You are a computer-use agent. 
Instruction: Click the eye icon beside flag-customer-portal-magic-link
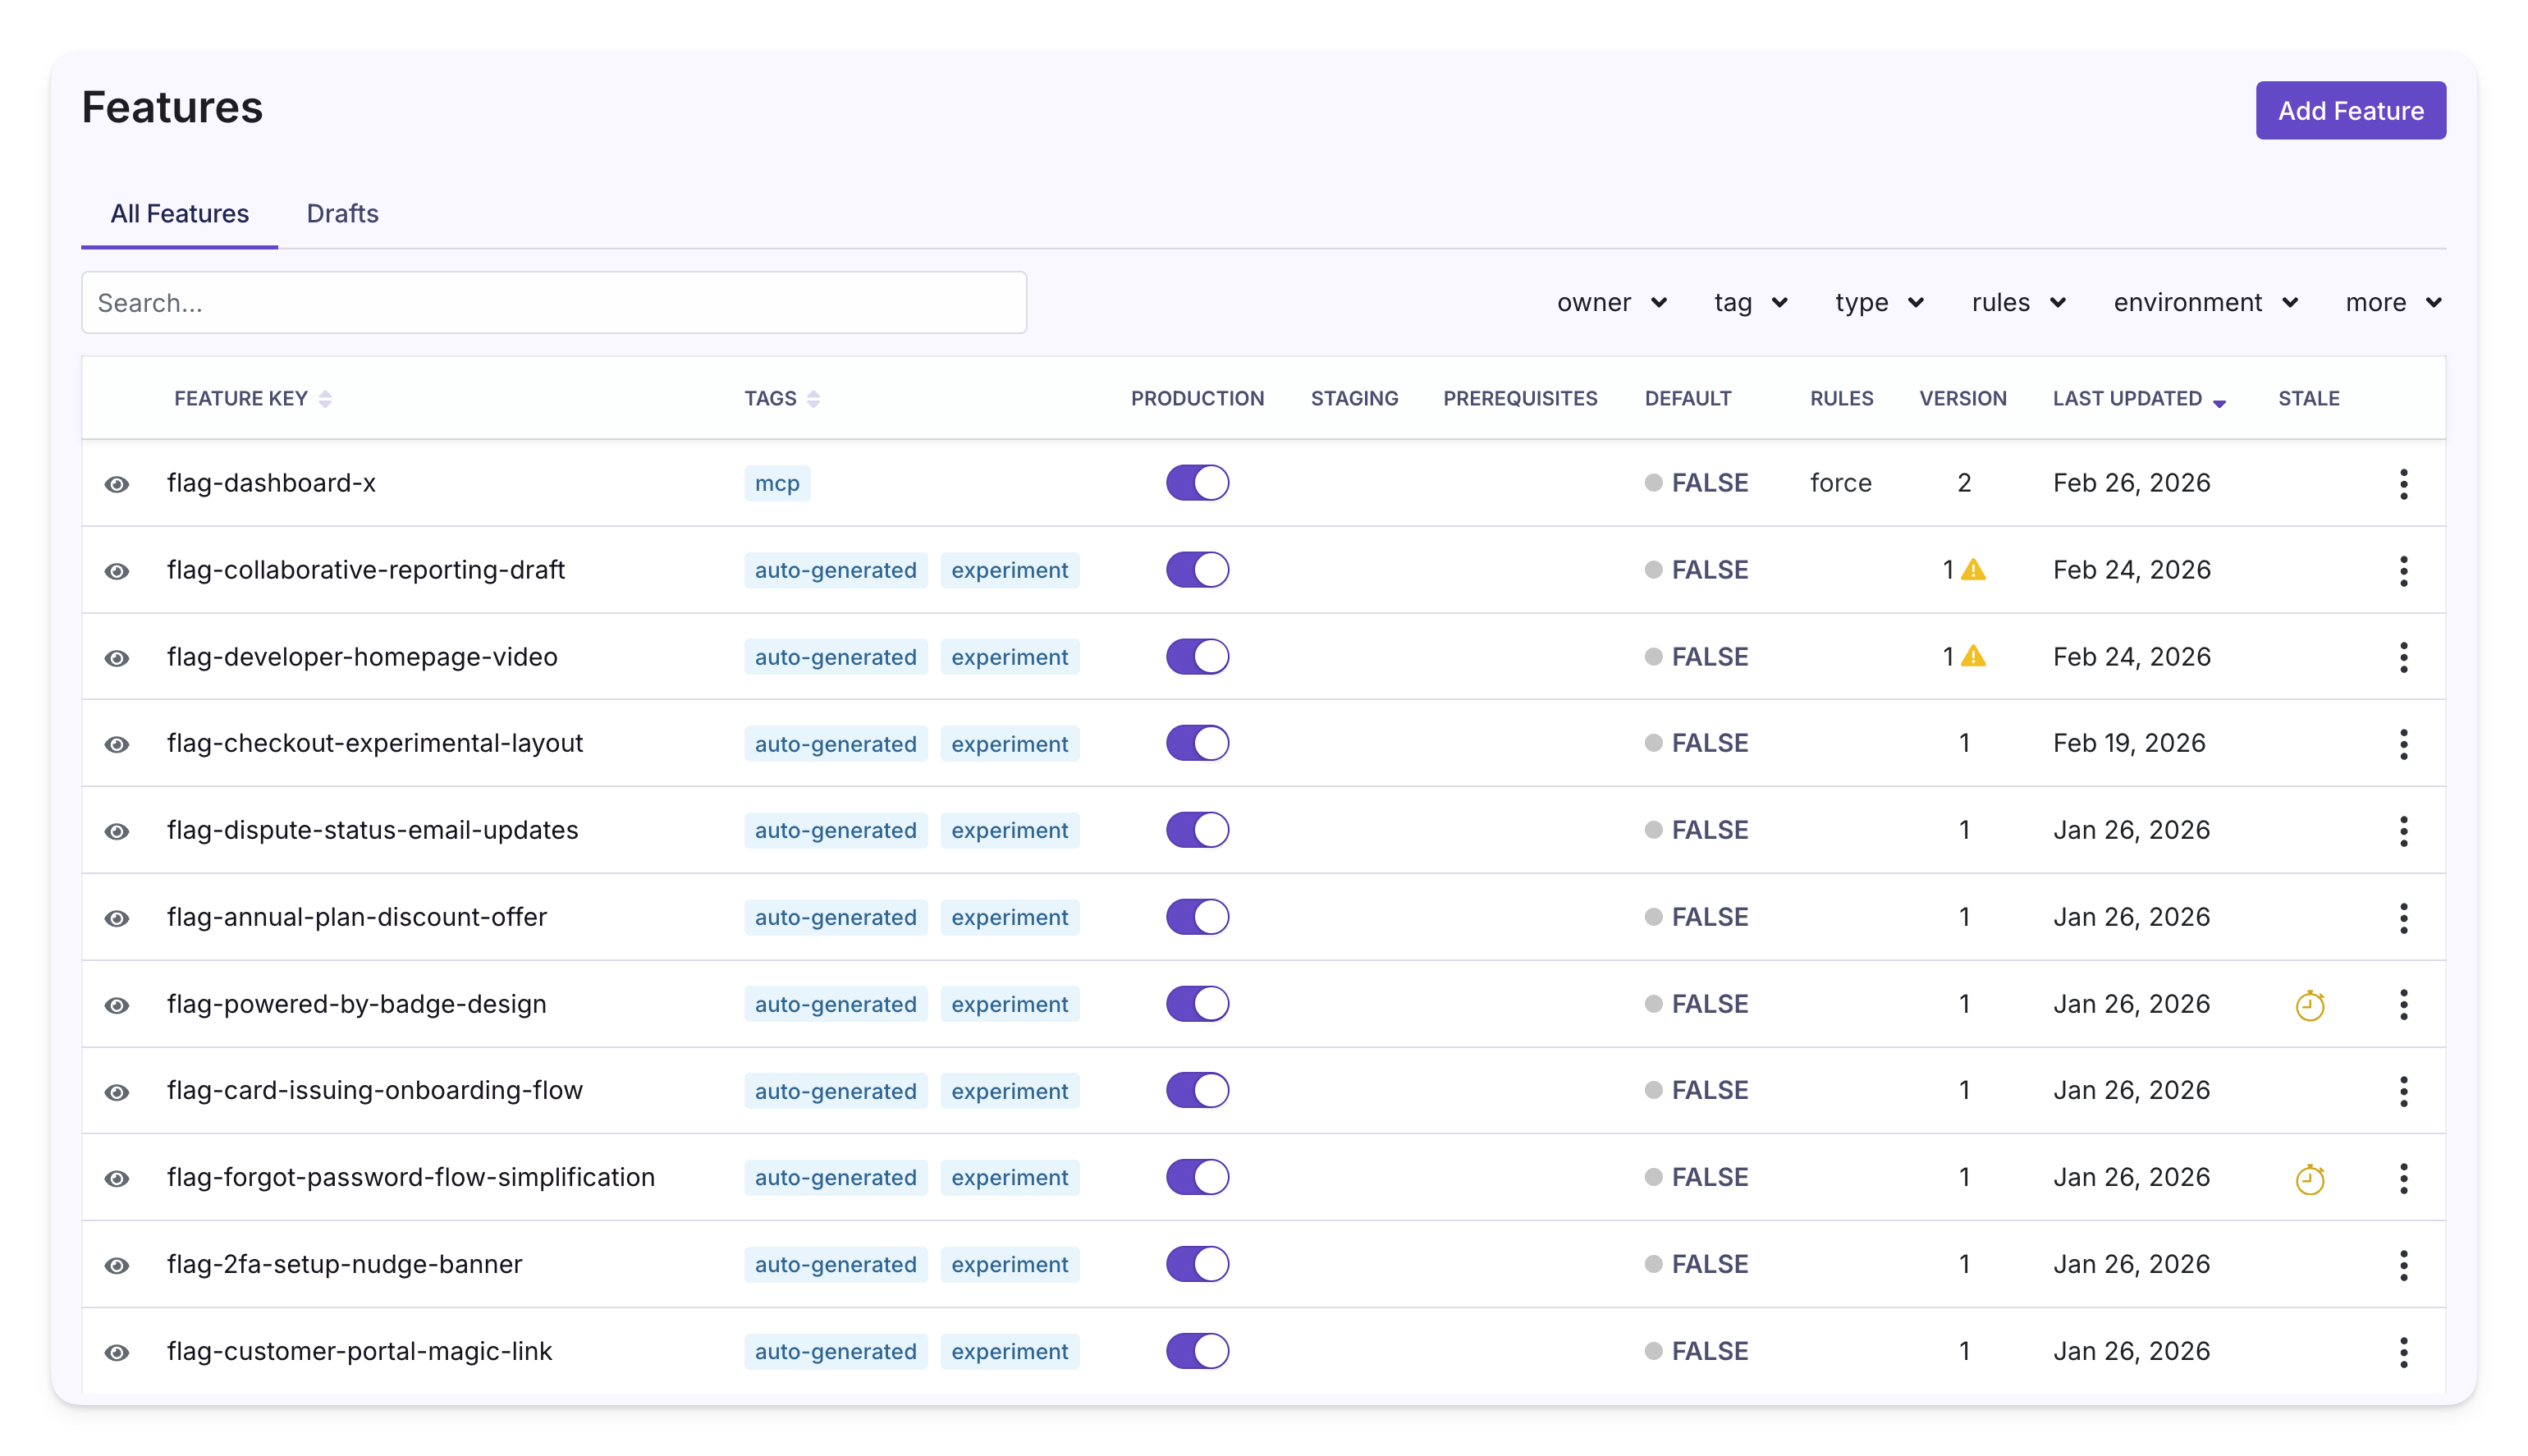coord(117,1352)
